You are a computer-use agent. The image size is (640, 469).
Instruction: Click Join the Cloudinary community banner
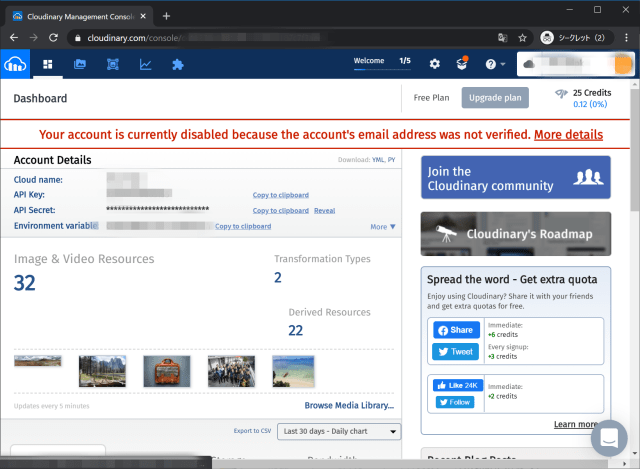coord(516,178)
